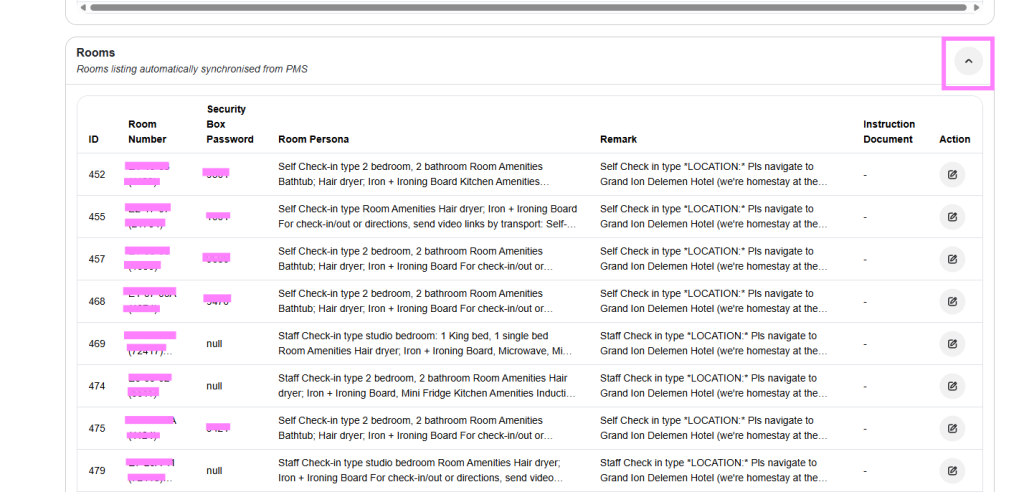
Task: Edit room with ID 455
Action: tap(952, 217)
